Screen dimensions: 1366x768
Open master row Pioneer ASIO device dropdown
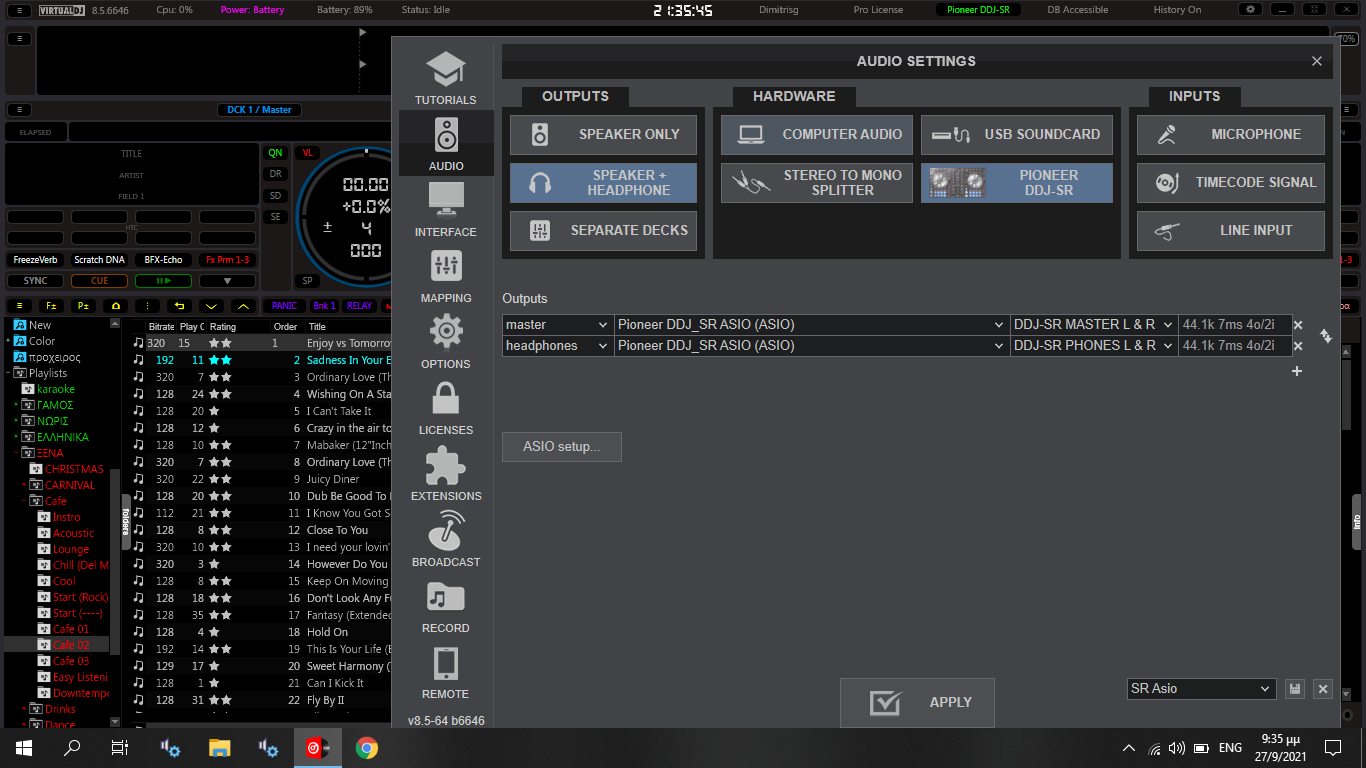[x=812, y=325]
